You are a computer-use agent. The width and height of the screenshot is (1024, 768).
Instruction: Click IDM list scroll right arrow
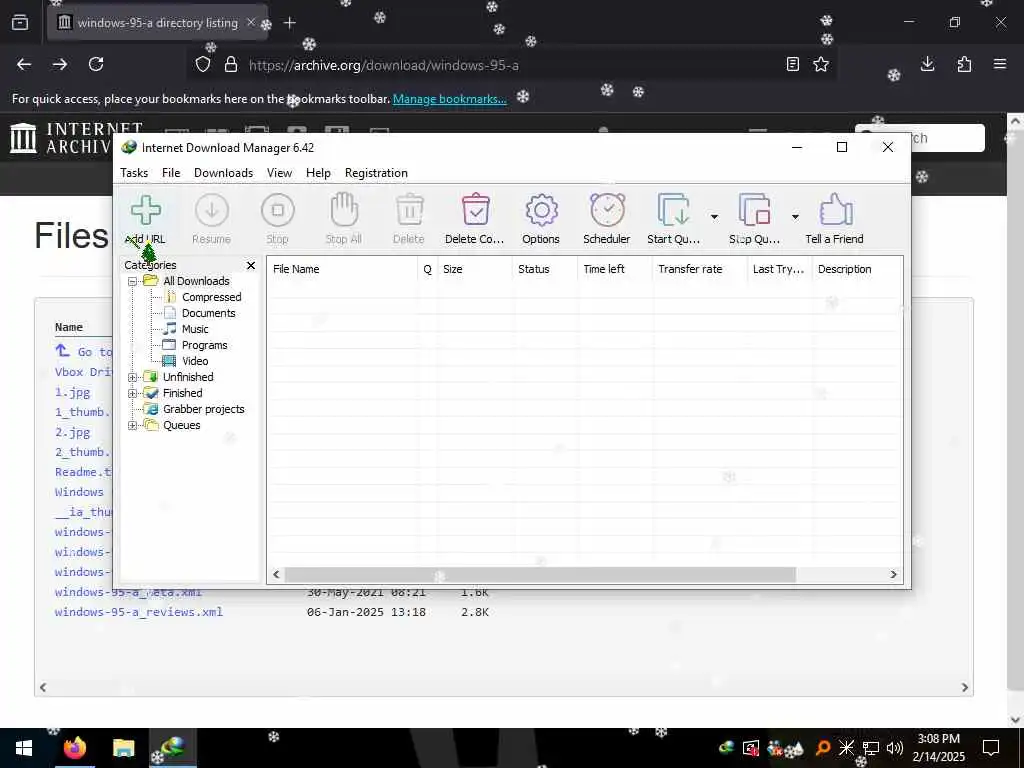[893, 575]
